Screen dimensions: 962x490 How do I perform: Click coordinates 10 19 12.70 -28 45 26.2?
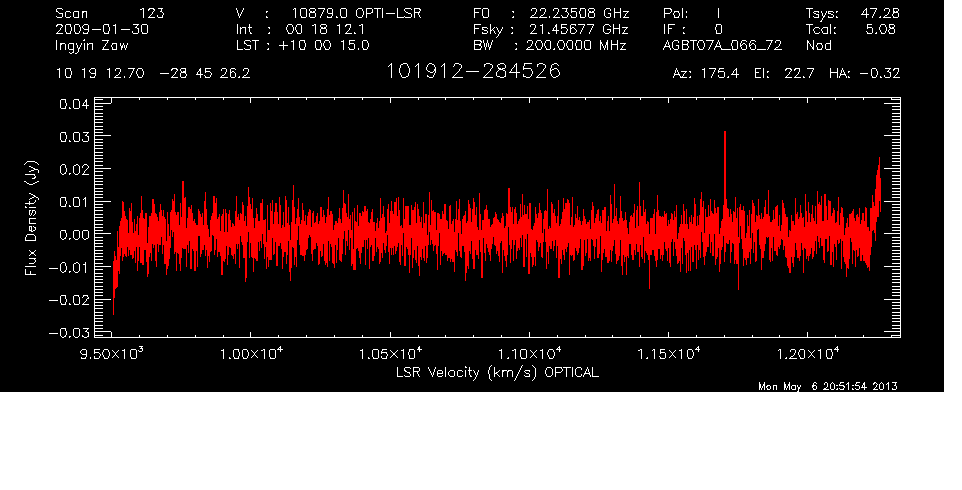pyautogui.click(x=153, y=73)
